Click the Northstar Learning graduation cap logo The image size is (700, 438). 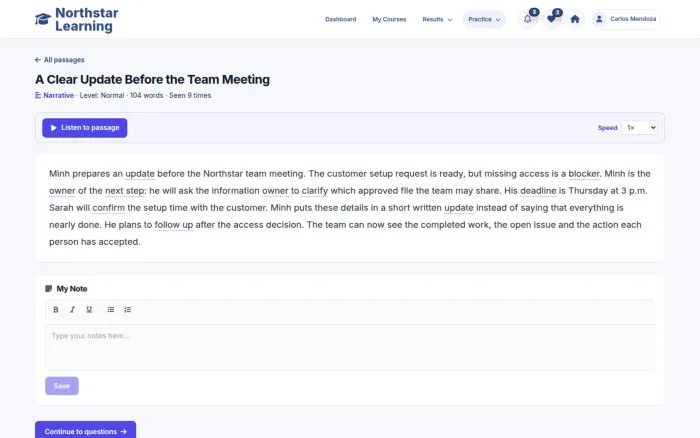click(x=43, y=19)
